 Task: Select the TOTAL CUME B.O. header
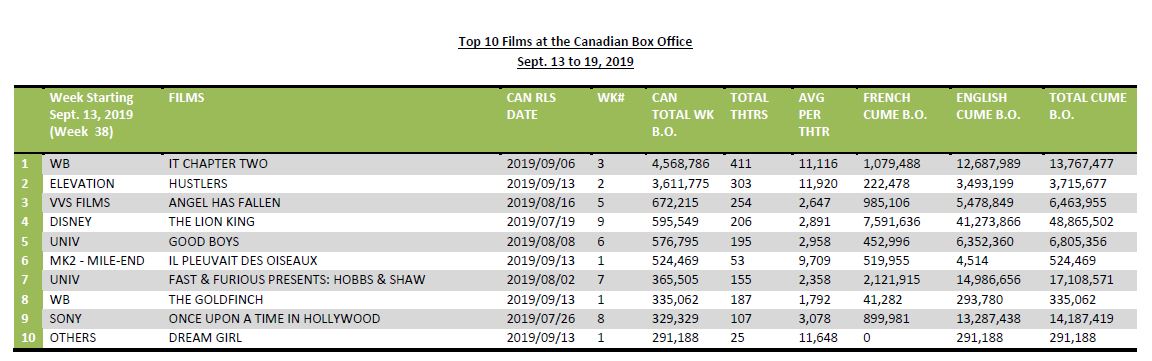click(x=1087, y=106)
